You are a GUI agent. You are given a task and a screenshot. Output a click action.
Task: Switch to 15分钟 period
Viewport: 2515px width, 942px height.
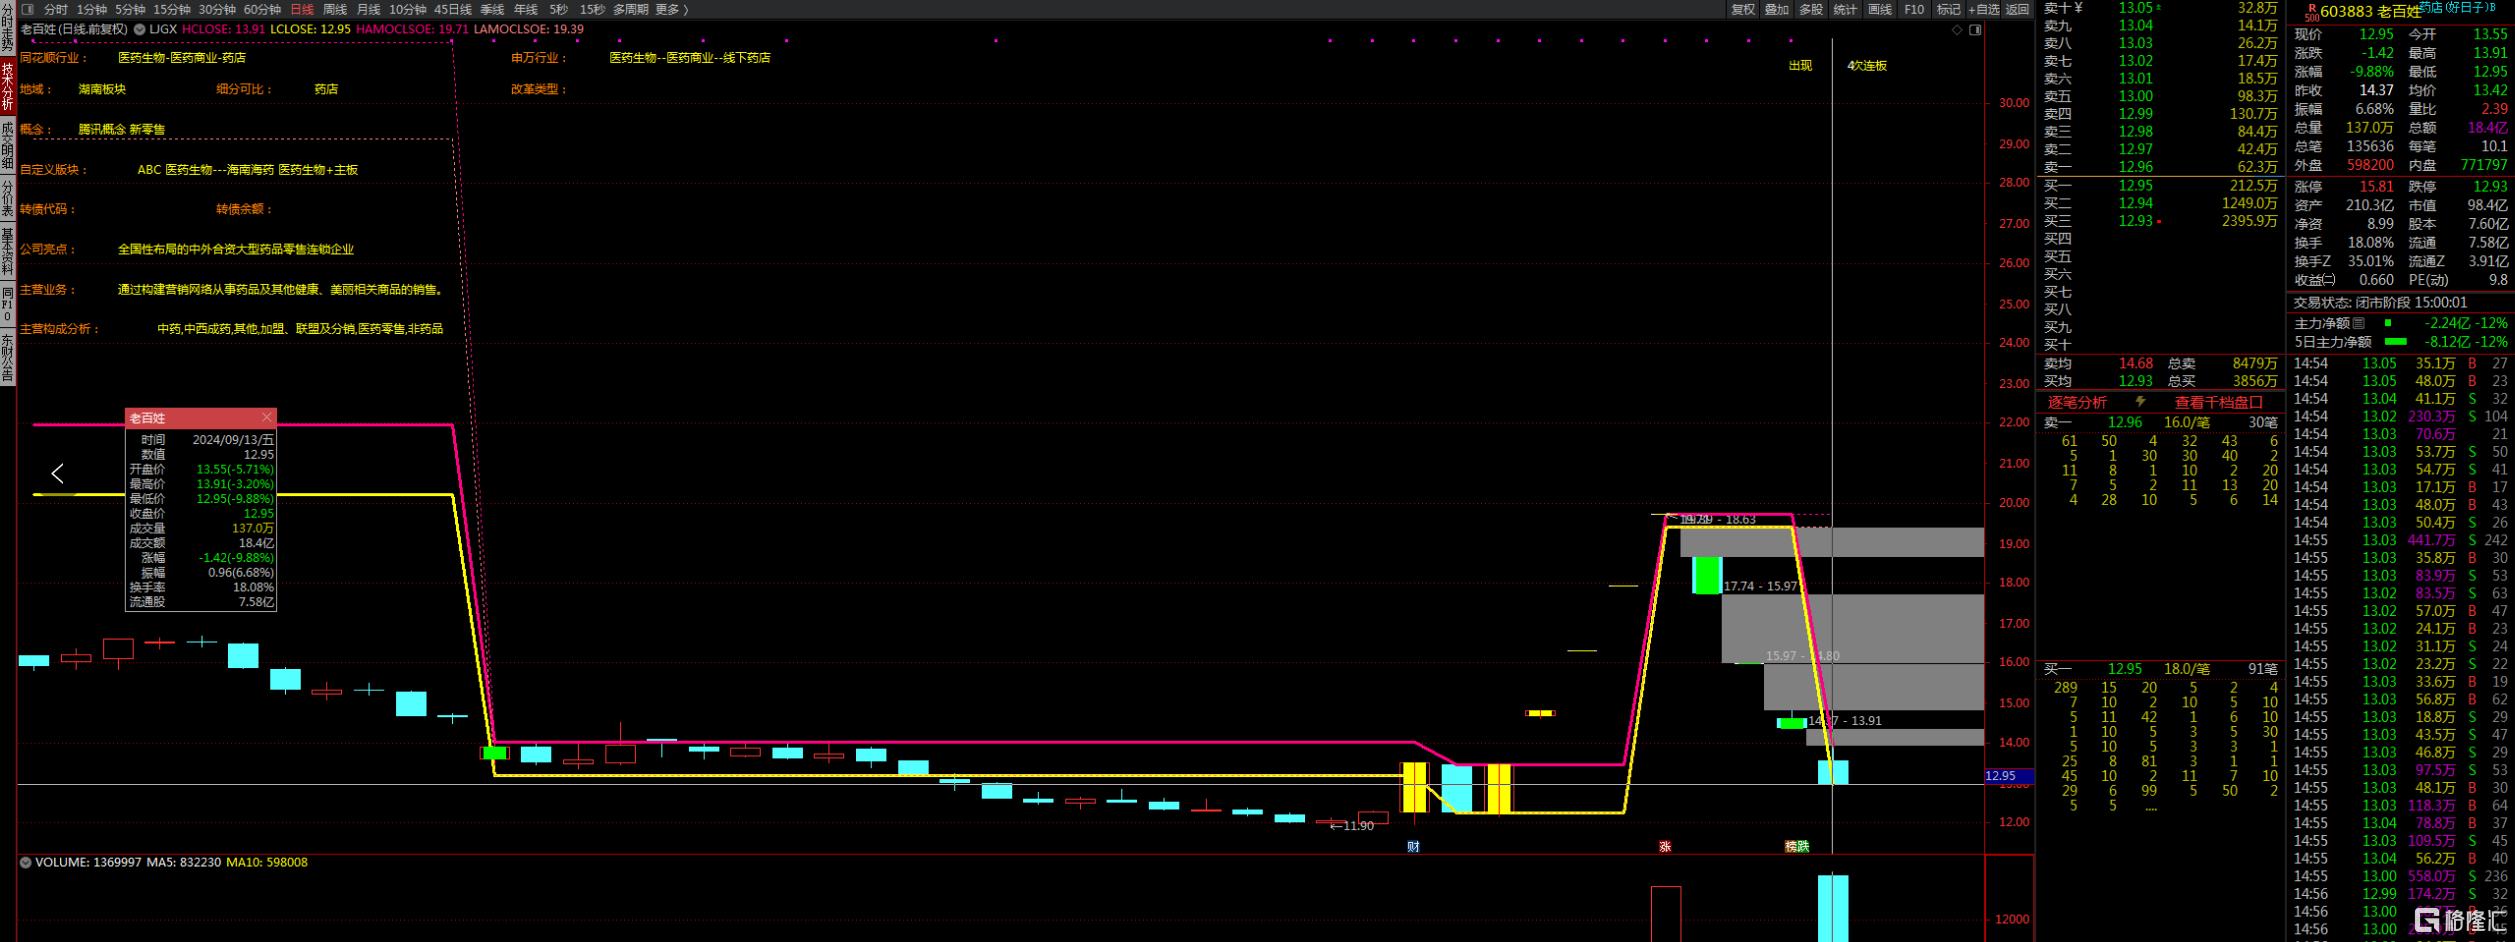coord(171,9)
